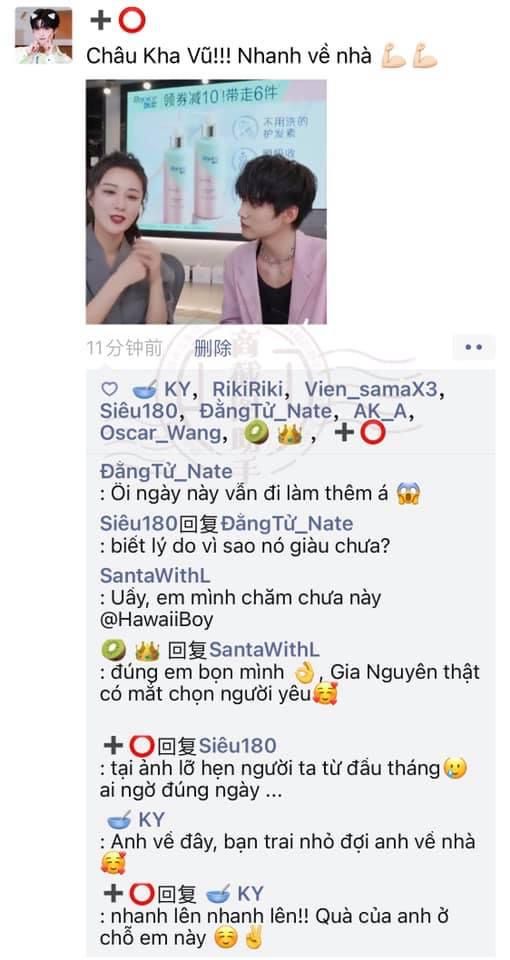Open SantaWithL commenter profile

click(155, 577)
